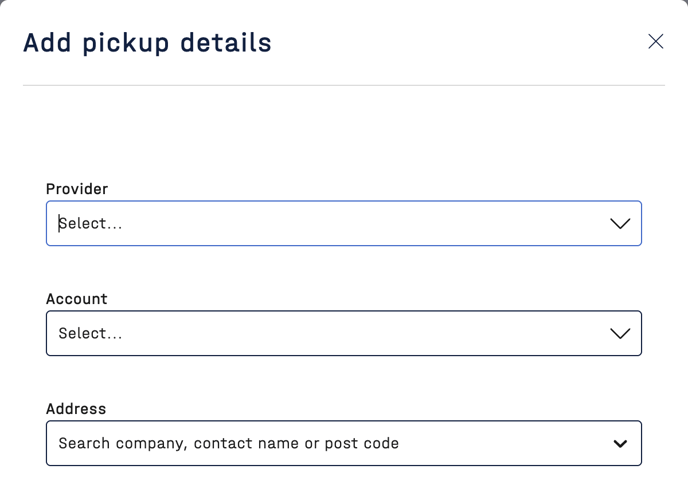Click the Provider field label
This screenshot has width=688, height=481.
click(77, 189)
